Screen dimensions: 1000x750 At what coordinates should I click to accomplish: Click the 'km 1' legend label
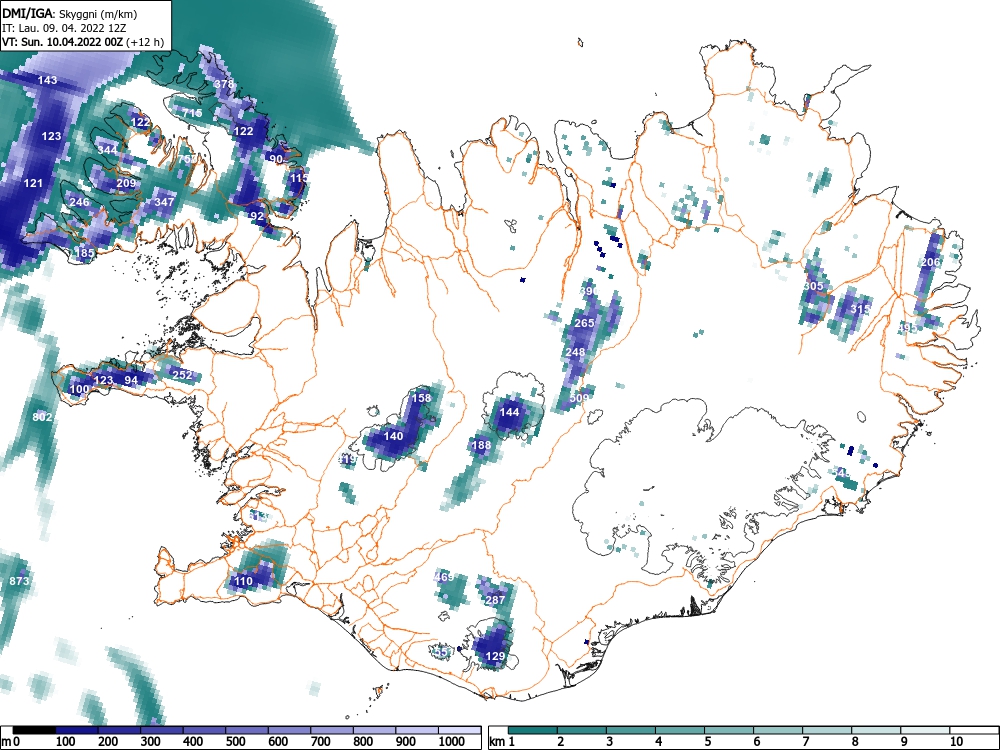pos(502,741)
